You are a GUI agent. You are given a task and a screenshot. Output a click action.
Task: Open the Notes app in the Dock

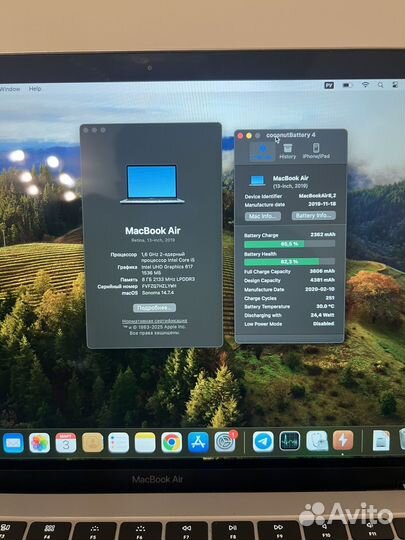pos(145,443)
